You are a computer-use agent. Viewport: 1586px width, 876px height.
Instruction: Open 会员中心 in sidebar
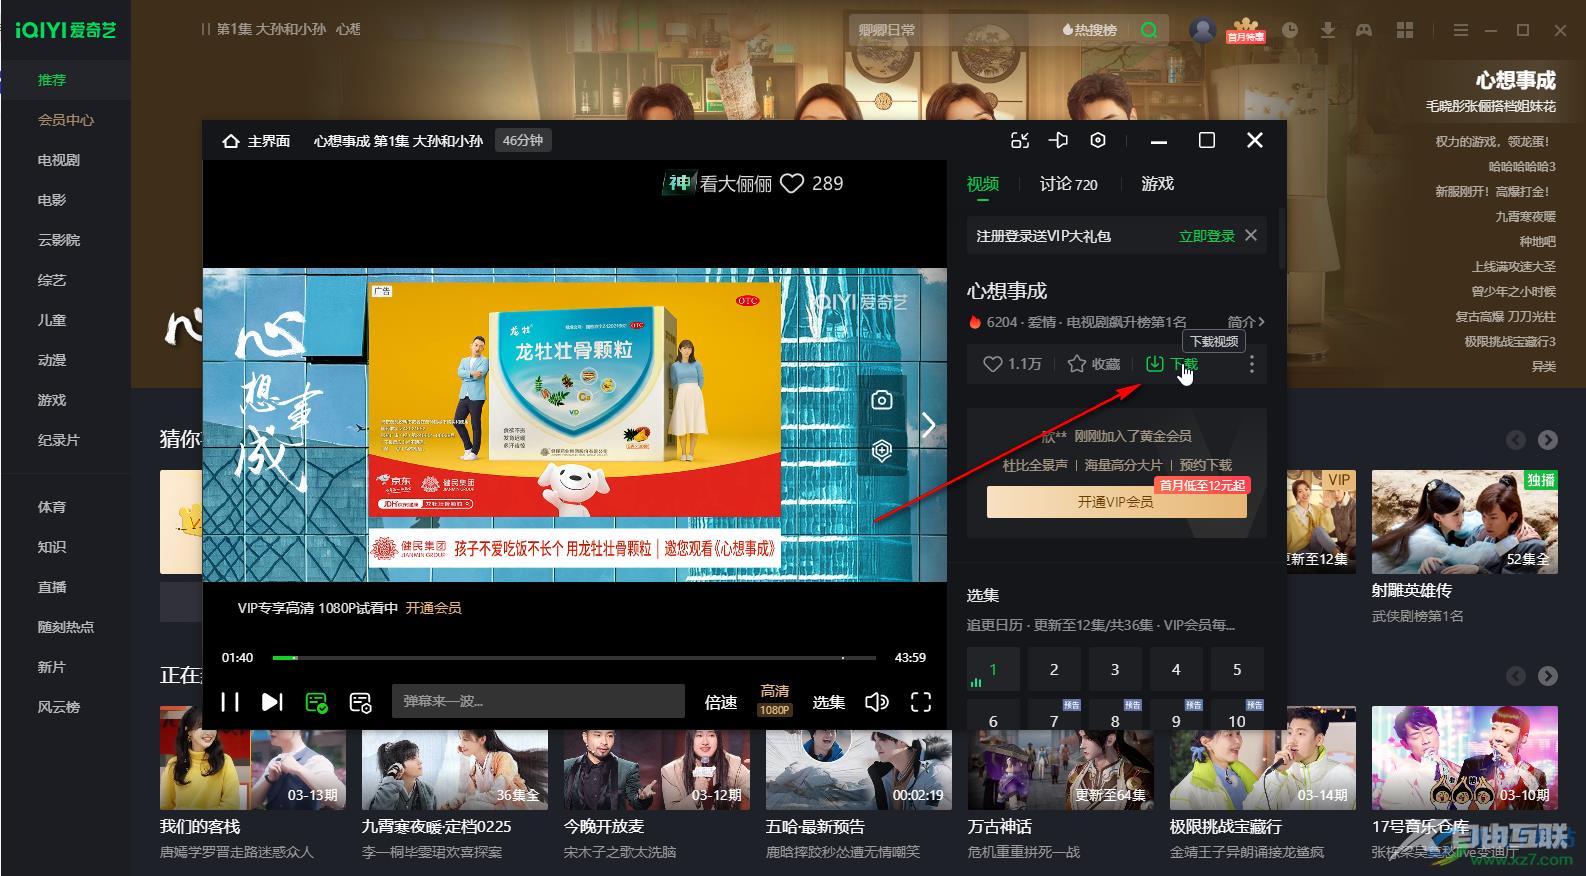(66, 120)
